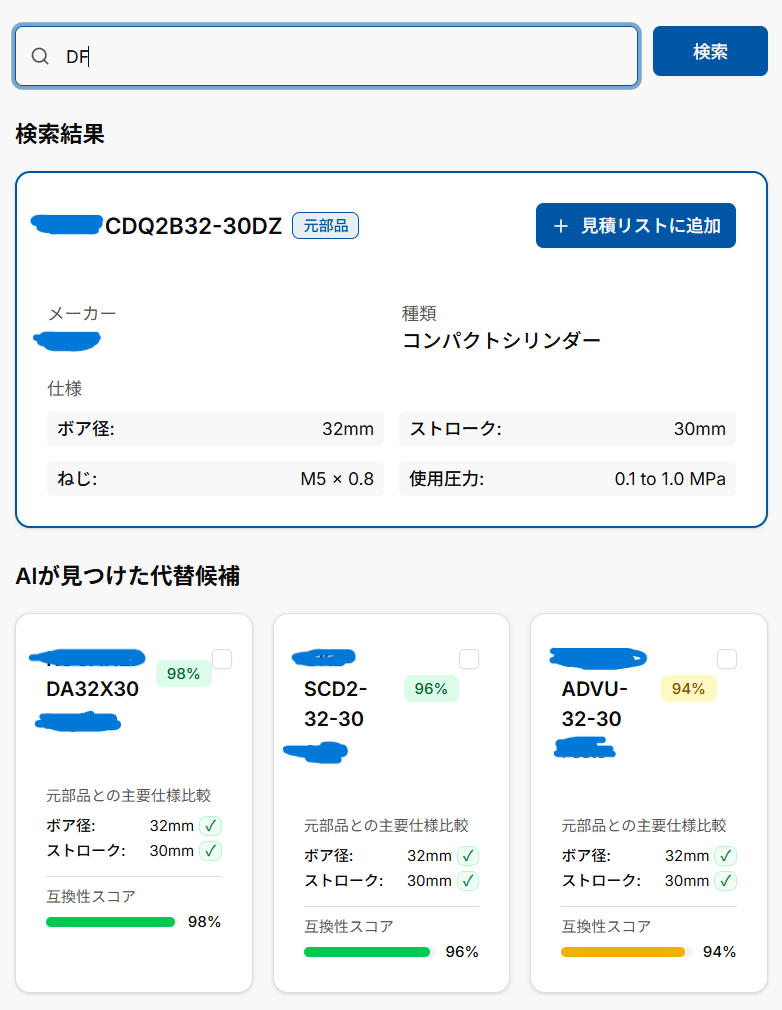Click stroke checkmark on DA32X30 card

[x=211, y=851]
